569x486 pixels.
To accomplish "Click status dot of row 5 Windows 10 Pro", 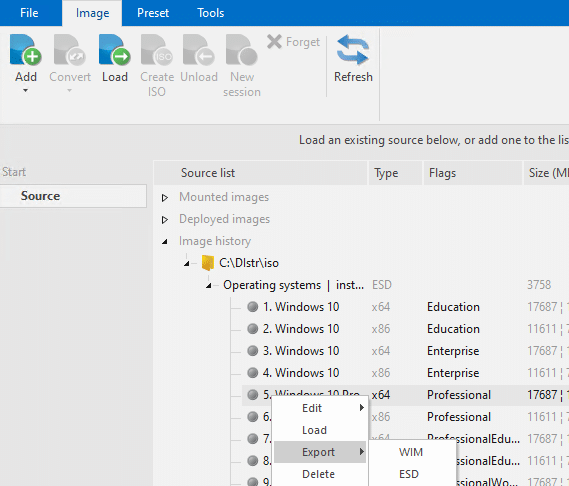I will coord(253,395).
